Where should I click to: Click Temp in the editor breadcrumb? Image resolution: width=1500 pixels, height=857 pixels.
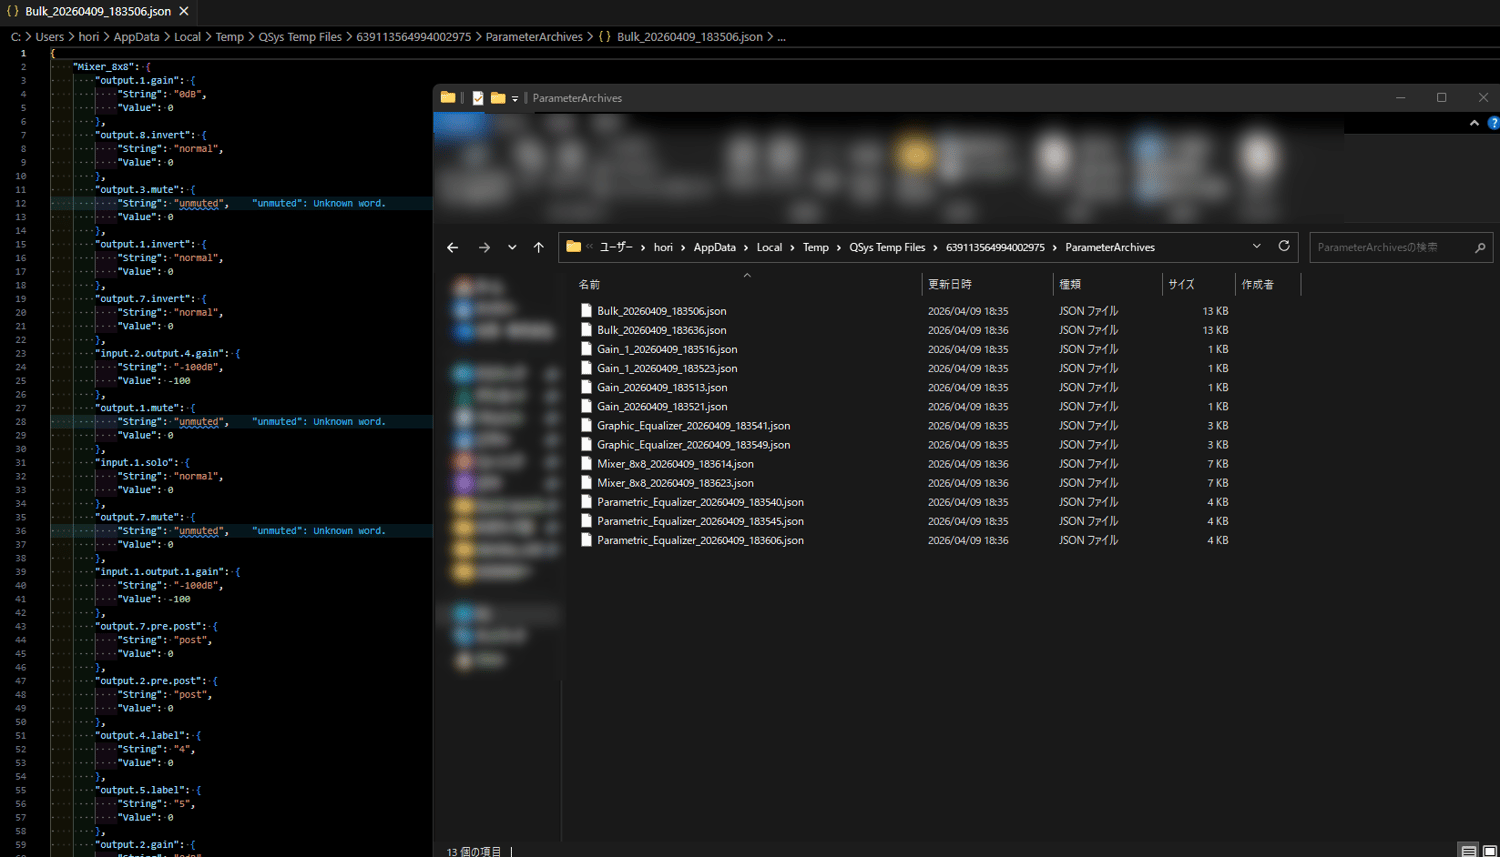coord(230,37)
